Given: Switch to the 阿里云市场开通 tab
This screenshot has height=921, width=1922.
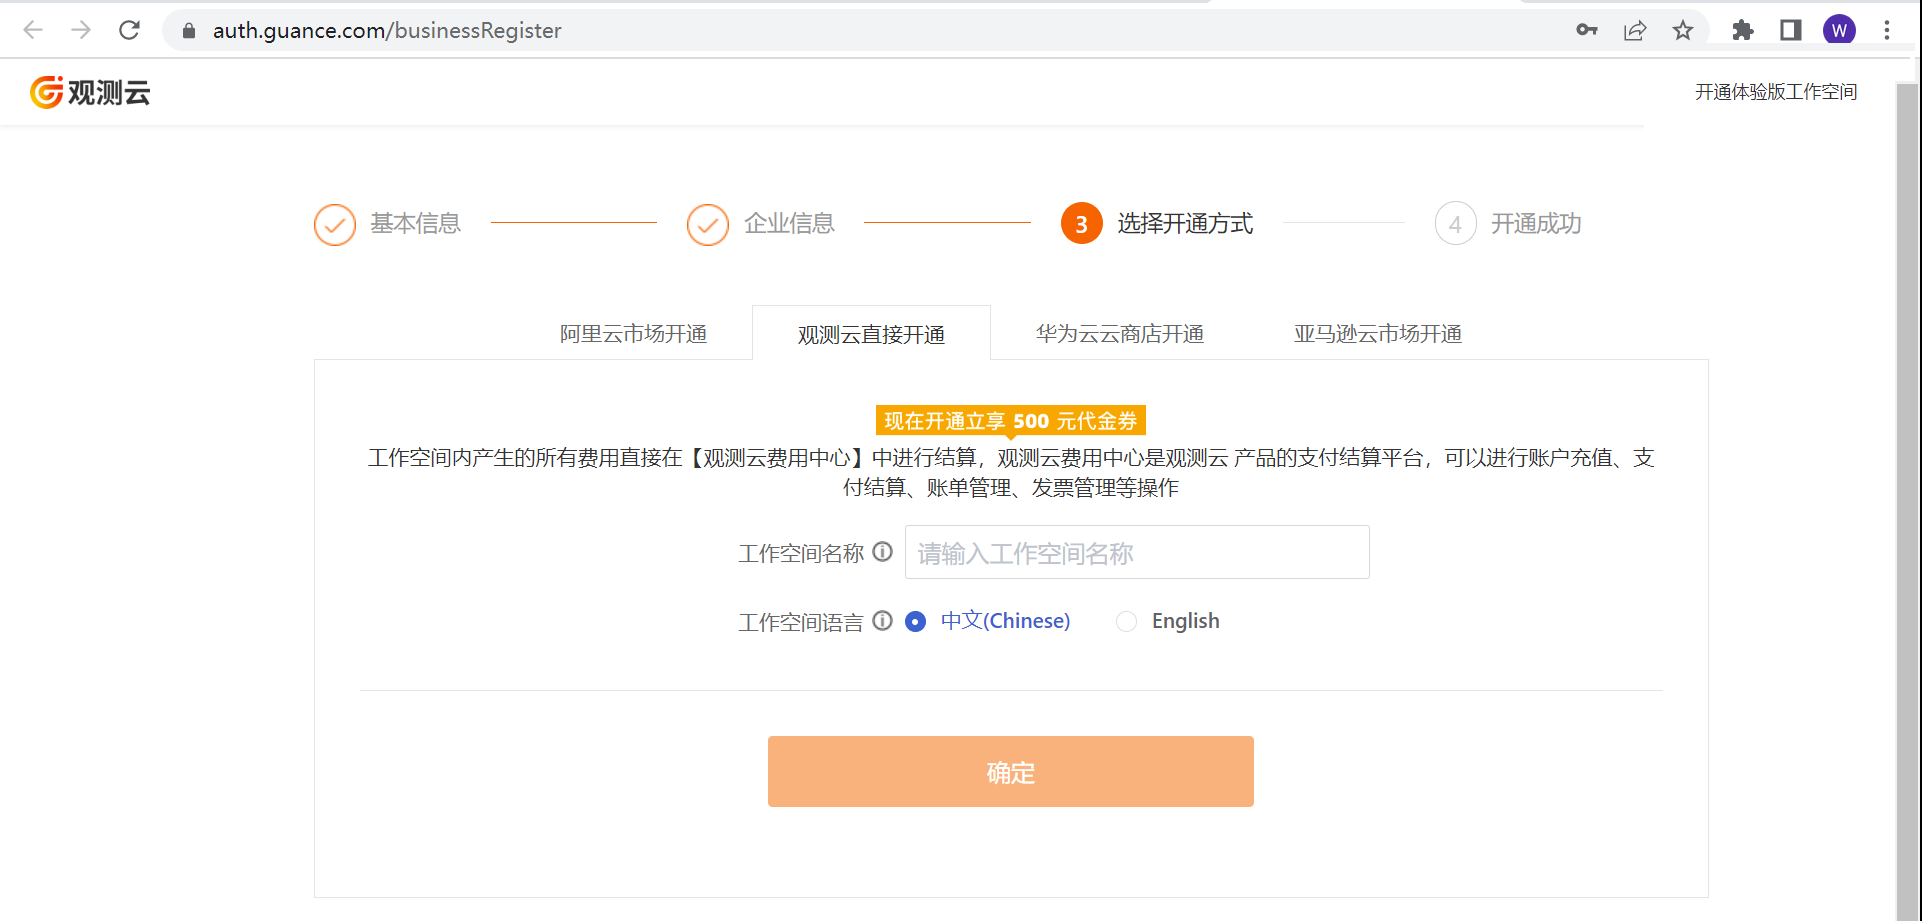Looking at the screenshot, I should pos(633,334).
